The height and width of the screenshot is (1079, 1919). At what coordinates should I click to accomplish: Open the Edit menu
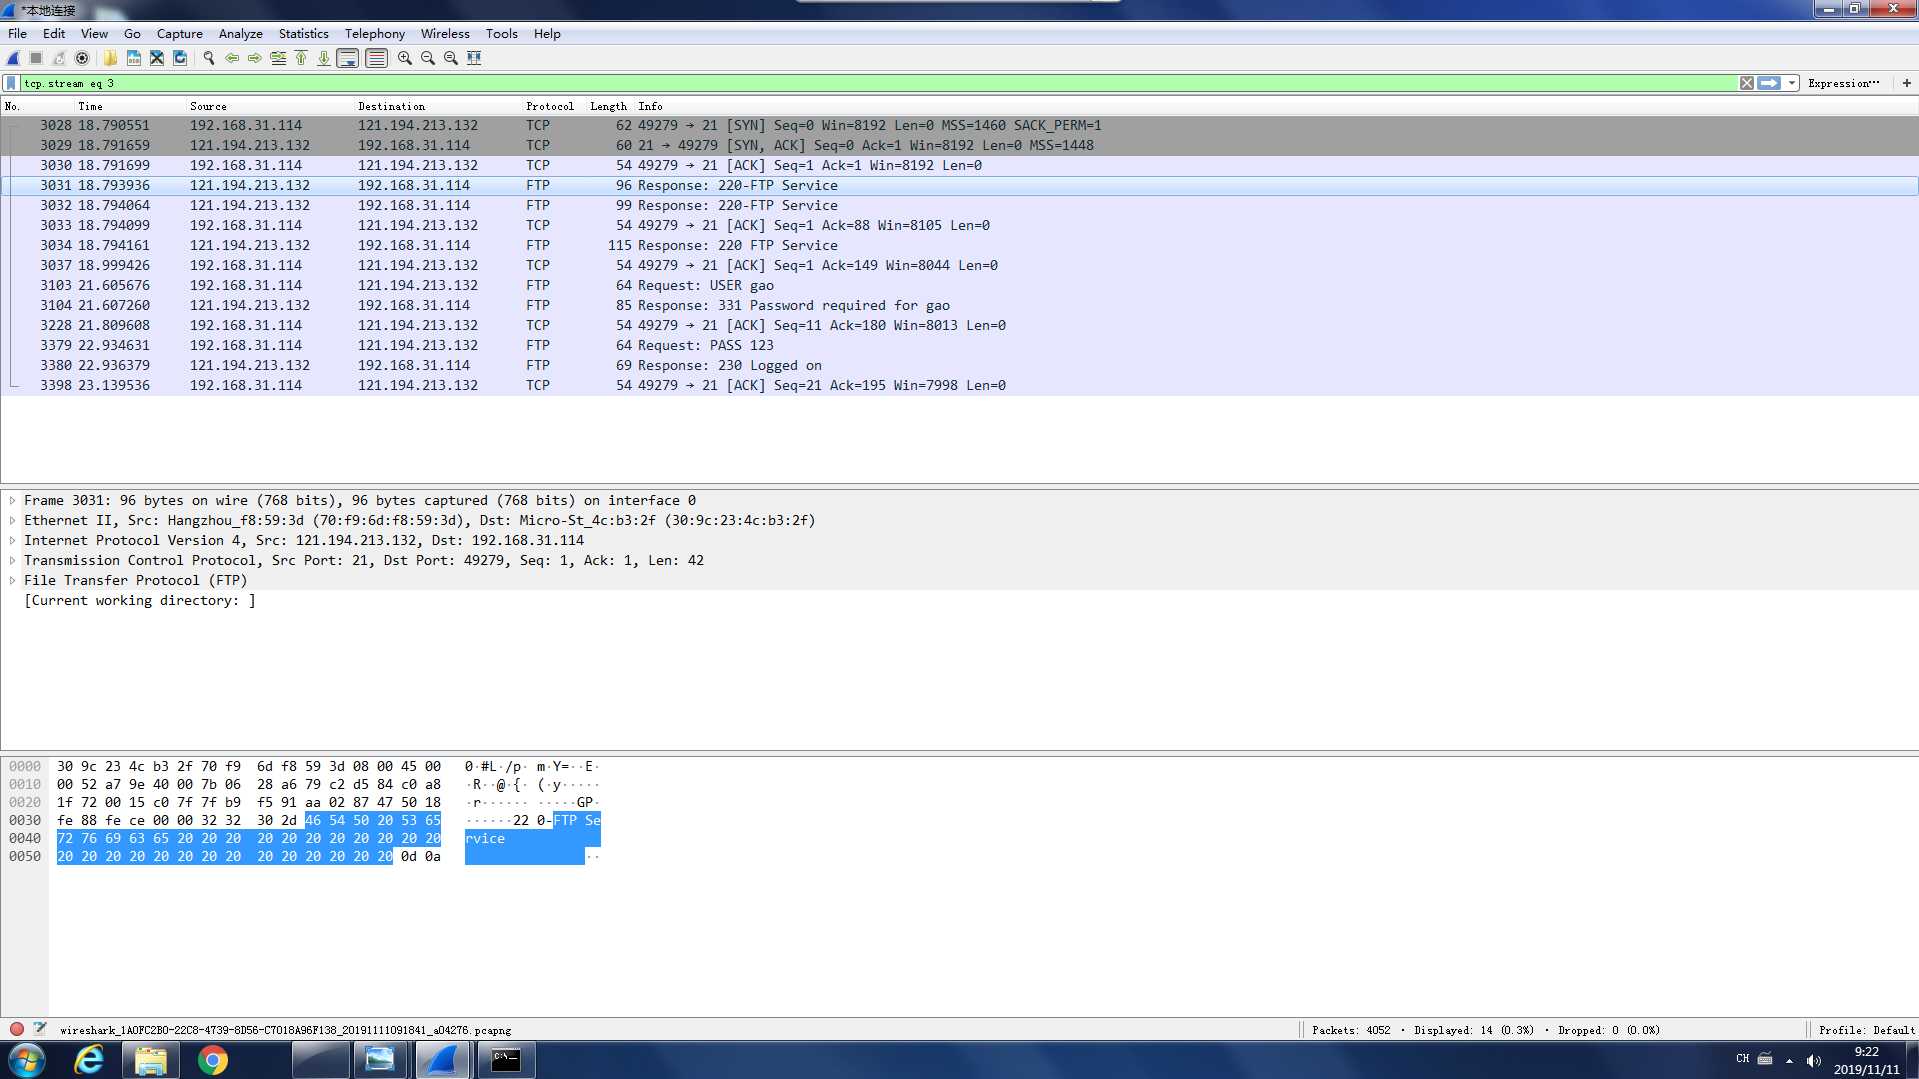click(x=54, y=33)
